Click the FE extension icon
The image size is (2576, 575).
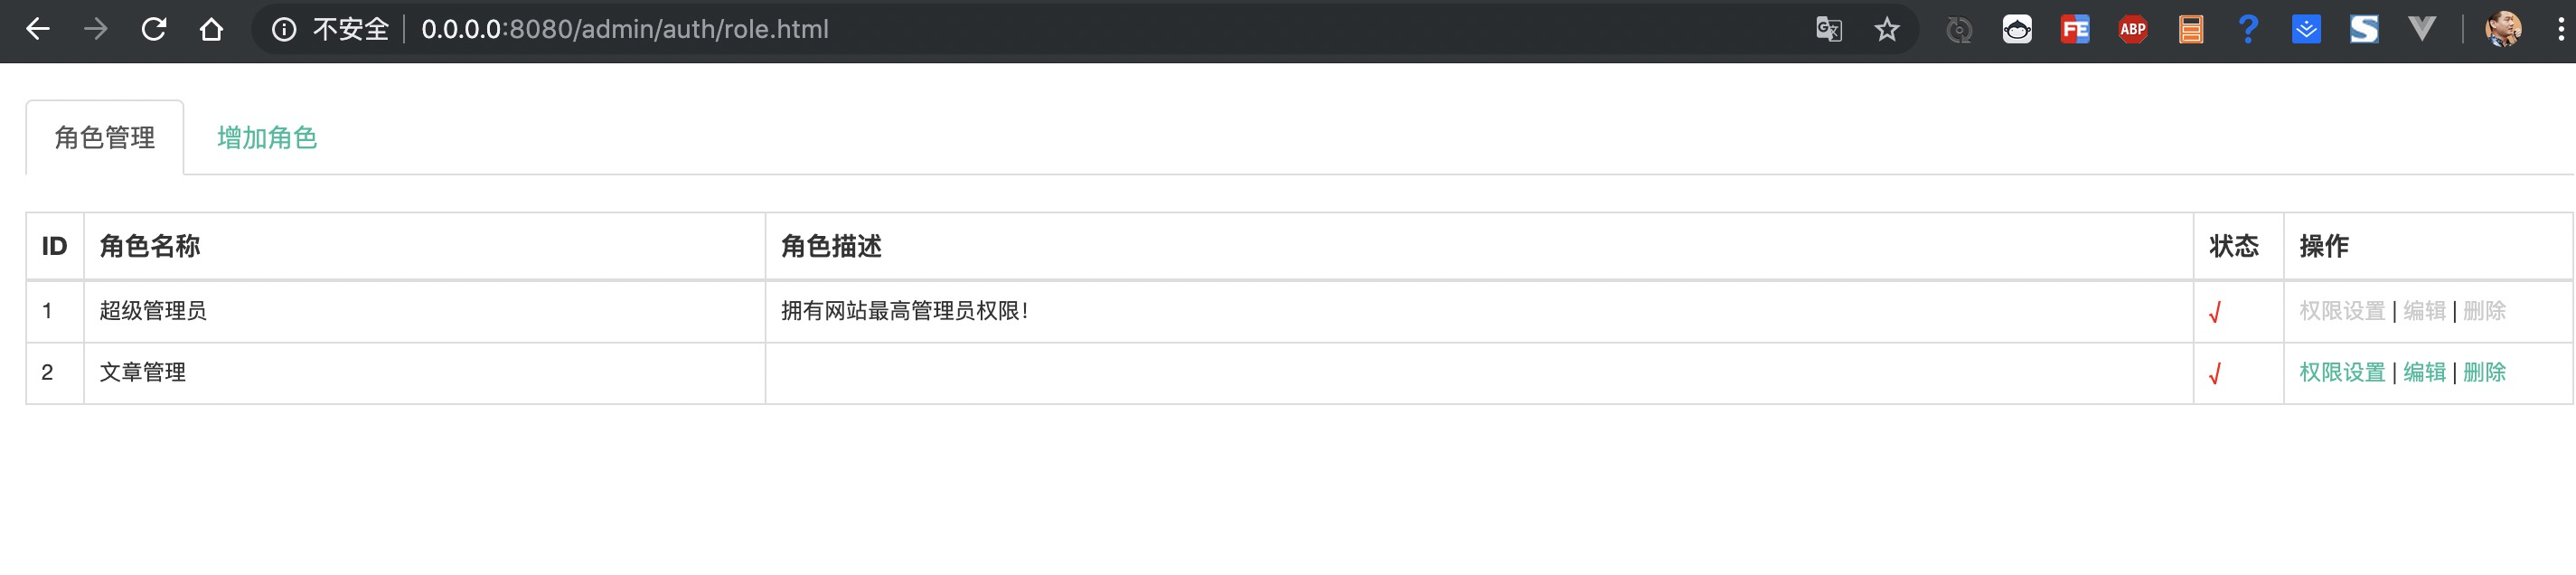[x=2075, y=30]
